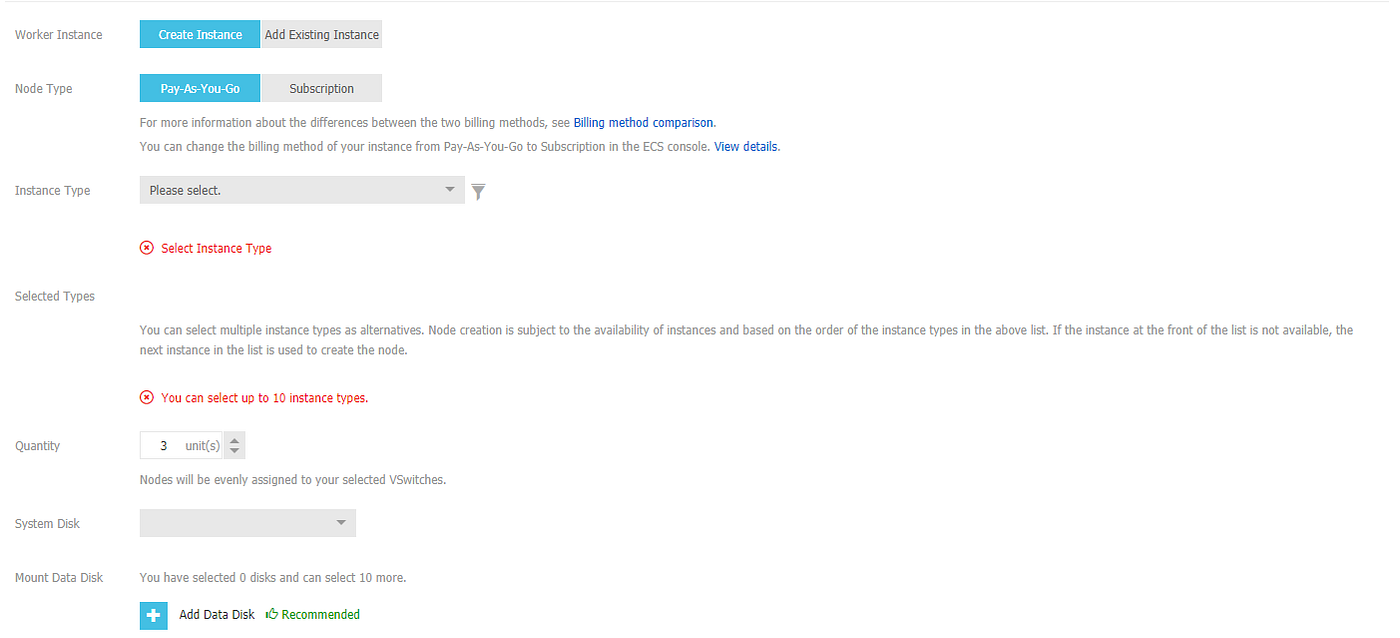Choose Pay-As-You-Go node type

[x=200, y=88]
